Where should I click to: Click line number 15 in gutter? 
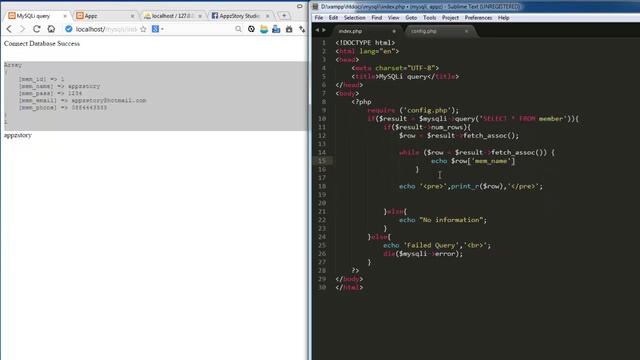coord(322,161)
